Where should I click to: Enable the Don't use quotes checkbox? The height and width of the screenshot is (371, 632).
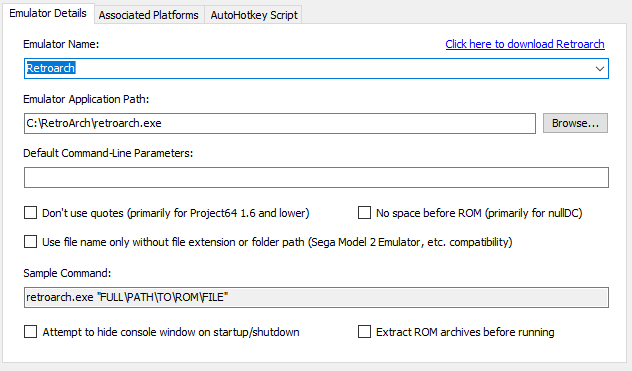(x=31, y=213)
